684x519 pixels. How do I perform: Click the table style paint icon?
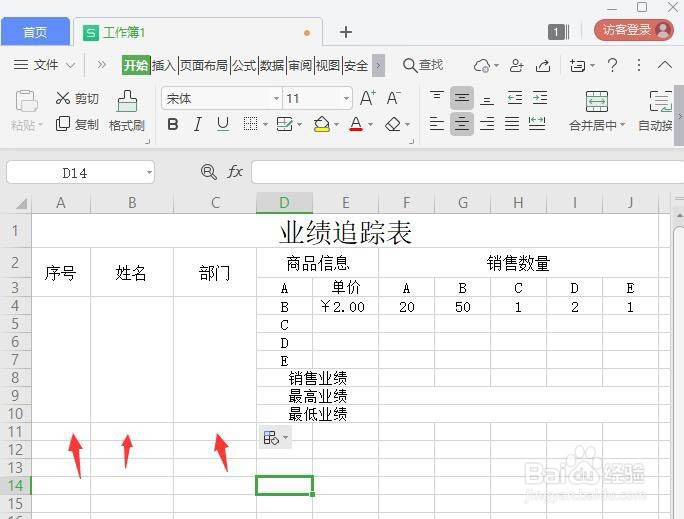point(284,124)
